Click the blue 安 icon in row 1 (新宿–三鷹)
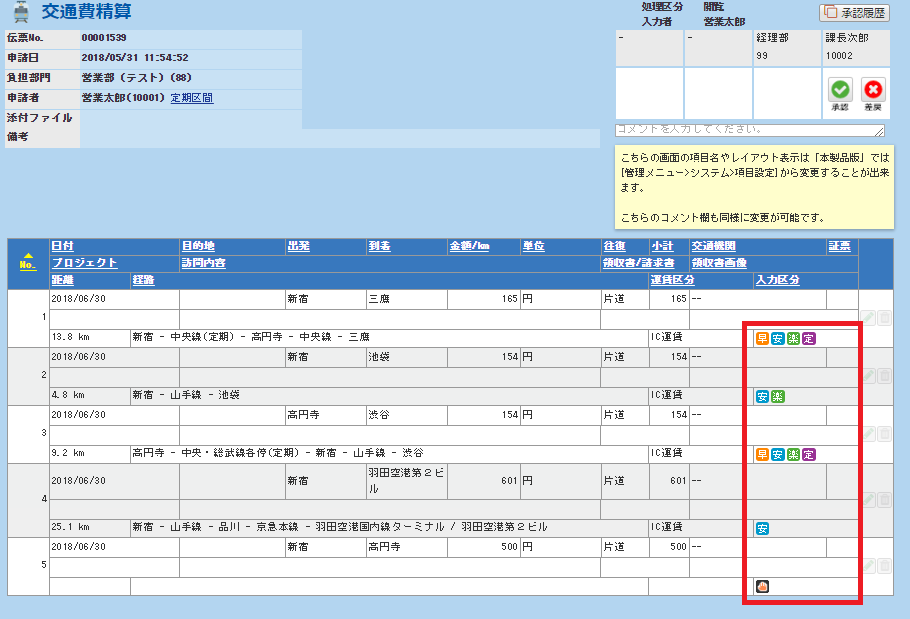Image resolution: width=910 pixels, height=619 pixels. point(778,338)
